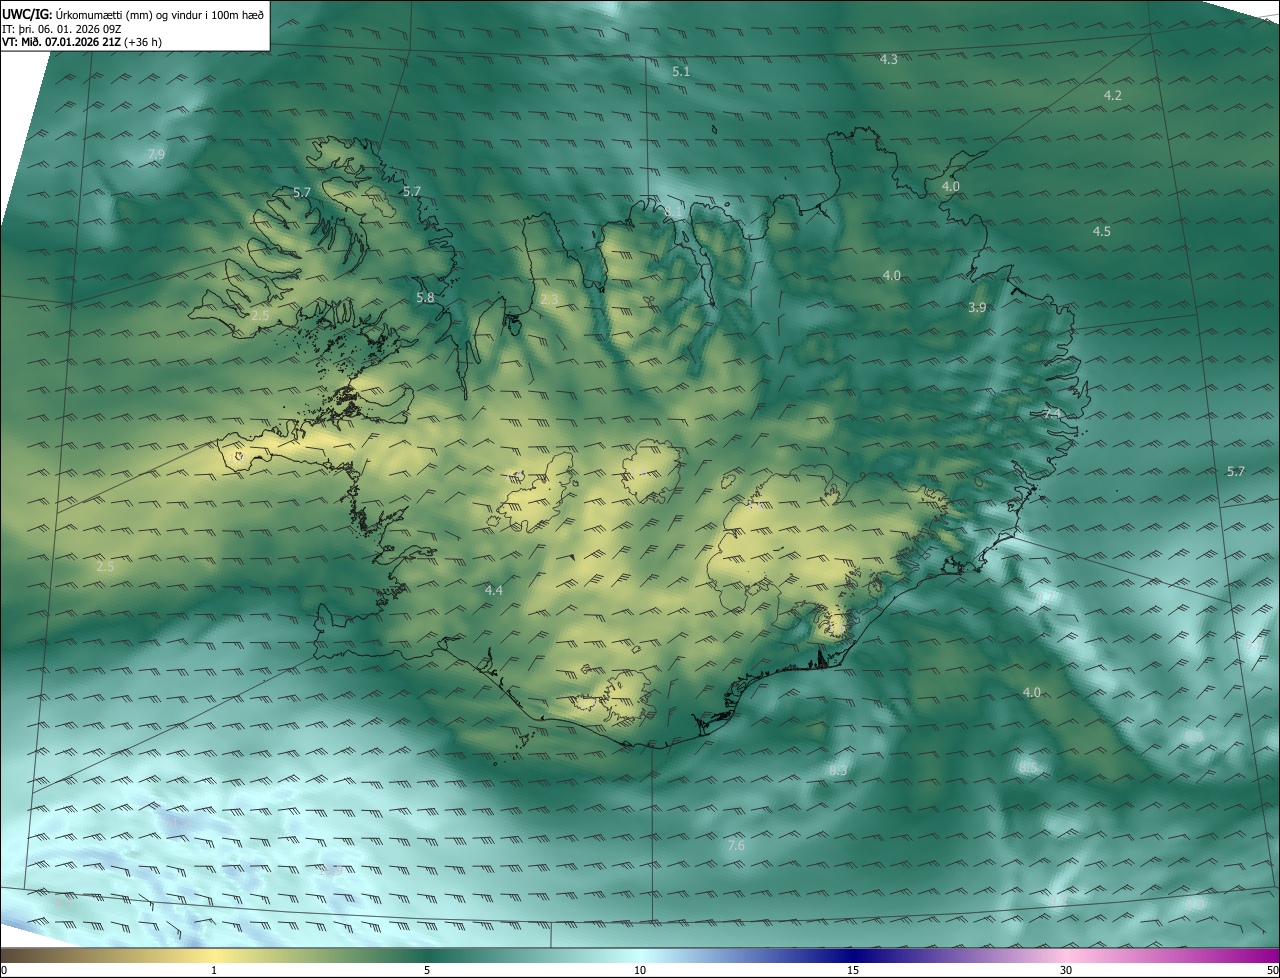Click the title line 'Úrkomumætti (mm) og vindur í 100m hæð'

pyautogui.click(x=159, y=14)
